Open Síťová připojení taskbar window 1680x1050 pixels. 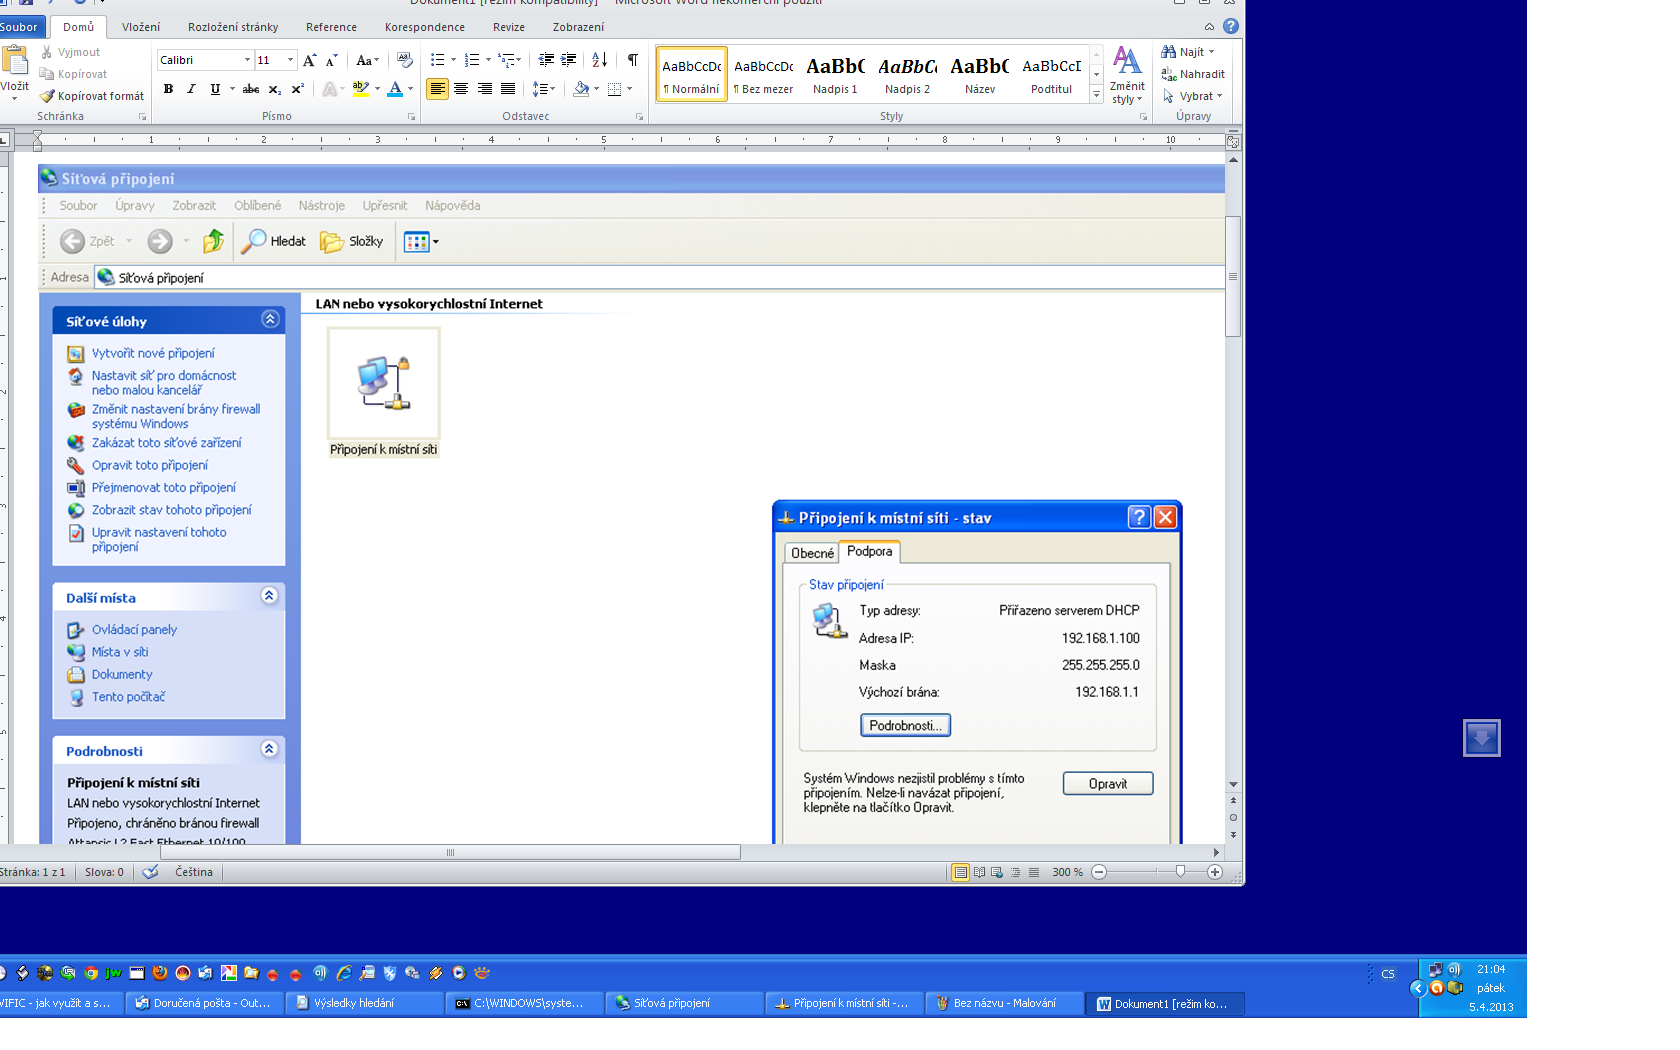pos(684,1003)
